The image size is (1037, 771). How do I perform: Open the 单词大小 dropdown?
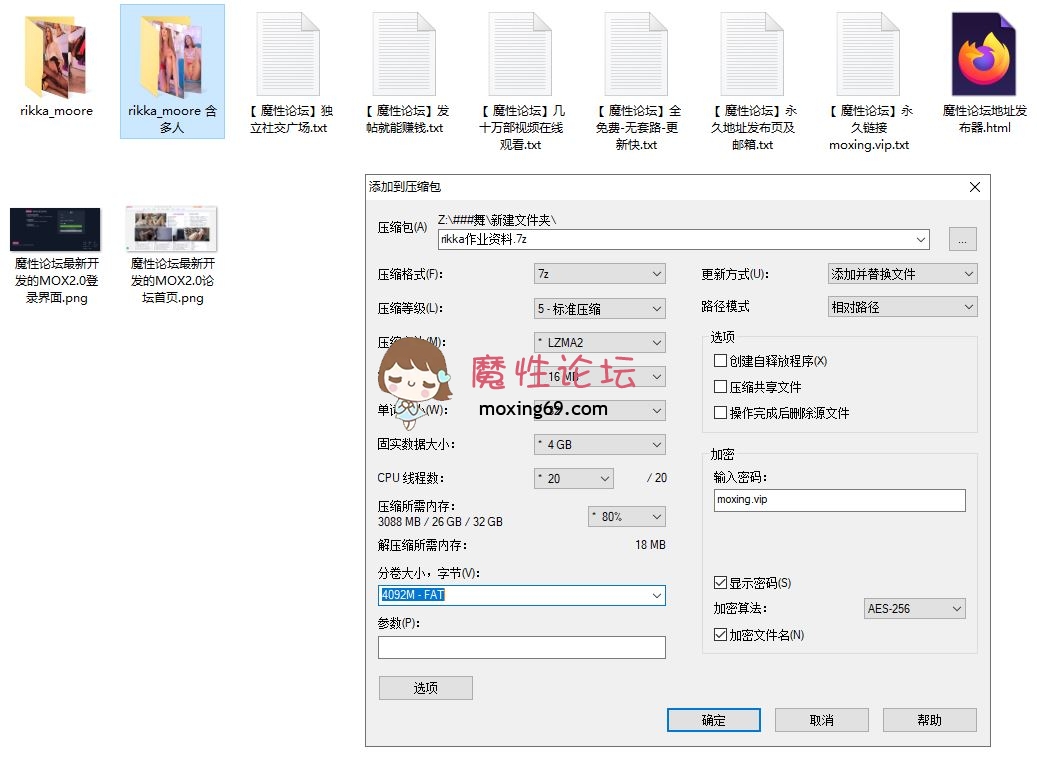coord(599,411)
